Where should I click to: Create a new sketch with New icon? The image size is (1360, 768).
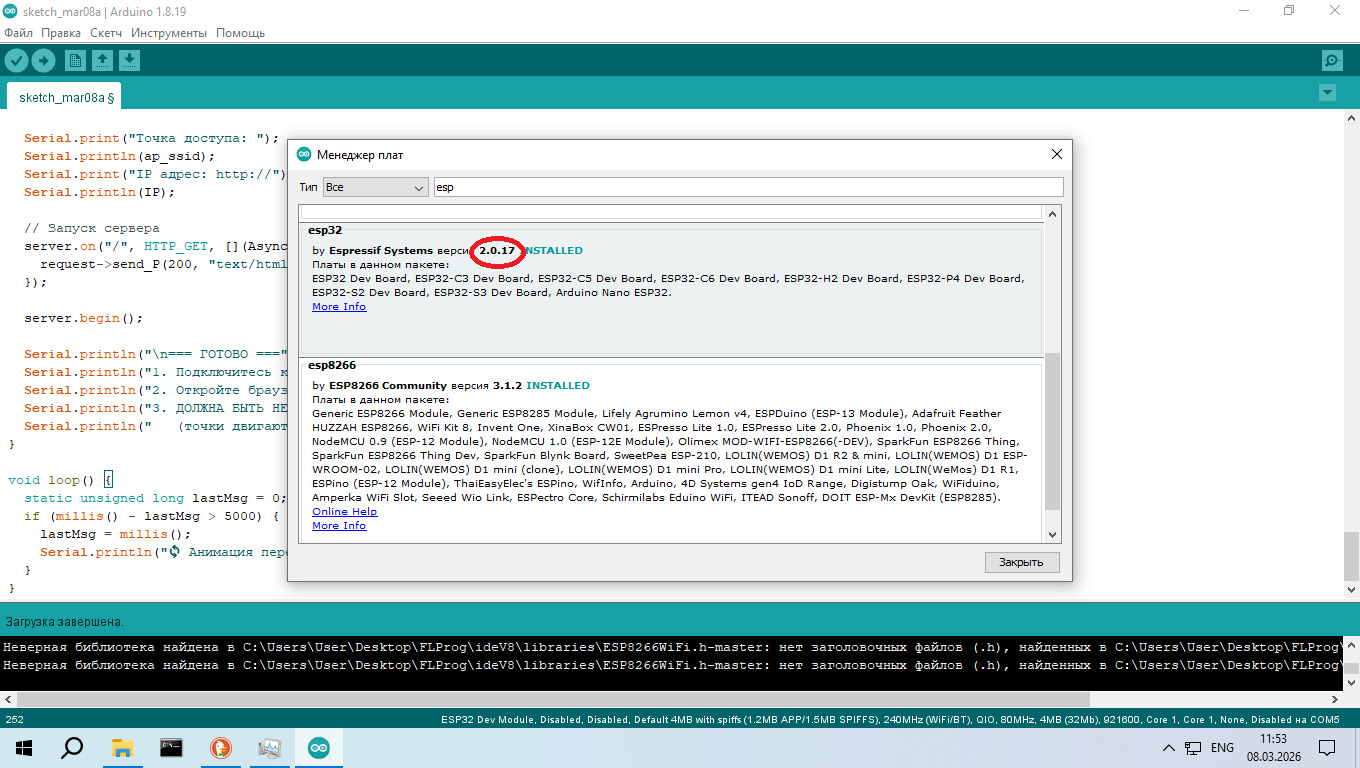pos(75,61)
